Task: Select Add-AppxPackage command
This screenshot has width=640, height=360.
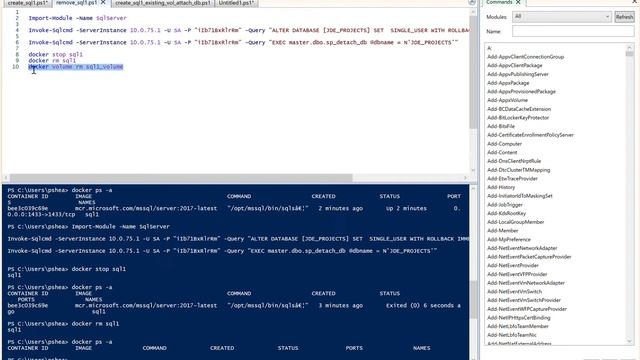Action: [x=508, y=83]
